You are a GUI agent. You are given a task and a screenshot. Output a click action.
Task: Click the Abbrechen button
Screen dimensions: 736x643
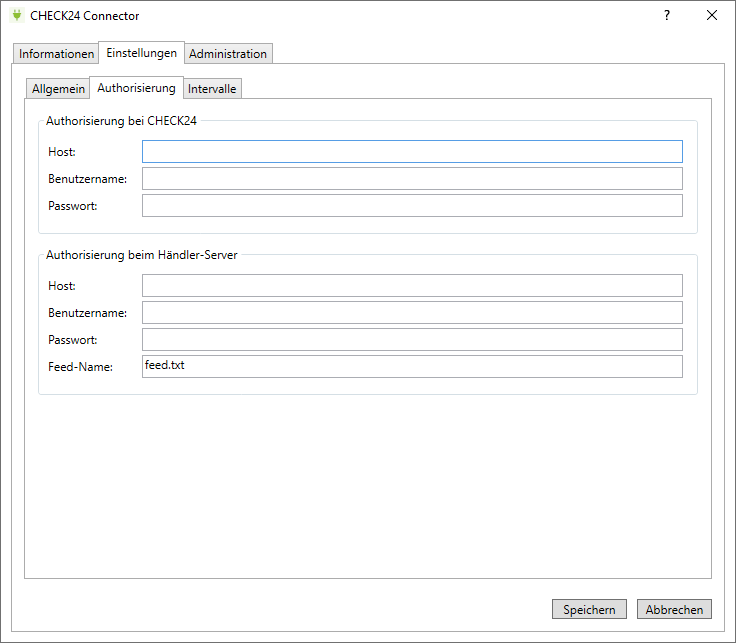674,610
